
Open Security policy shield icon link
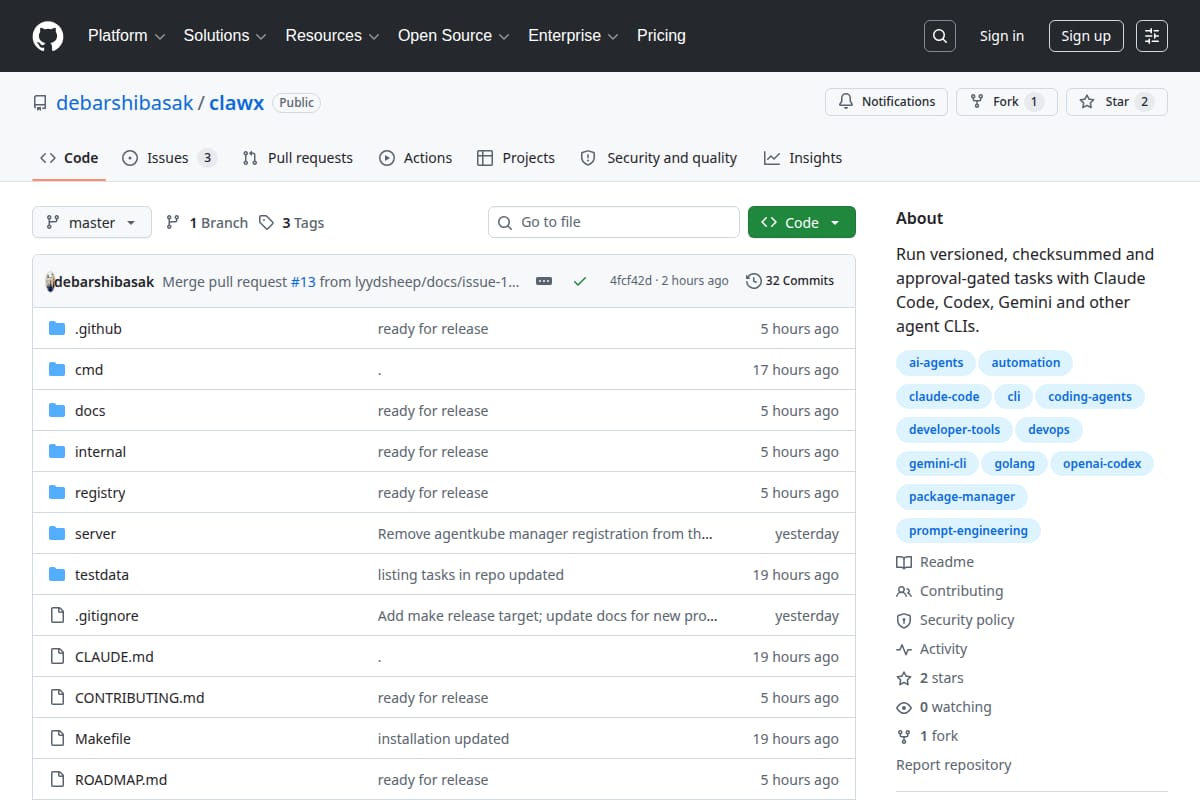click(x=904, y=620)
